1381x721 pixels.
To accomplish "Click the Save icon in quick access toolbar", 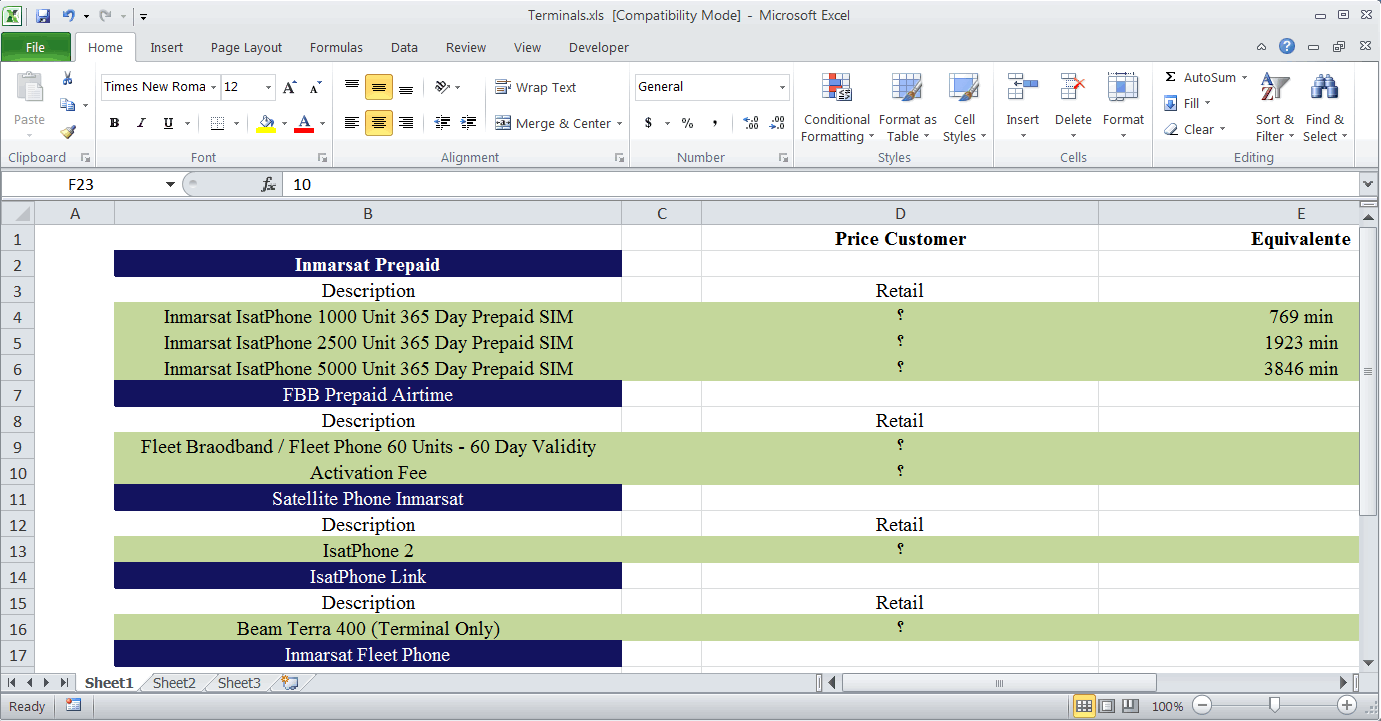I will click(43, 16).
